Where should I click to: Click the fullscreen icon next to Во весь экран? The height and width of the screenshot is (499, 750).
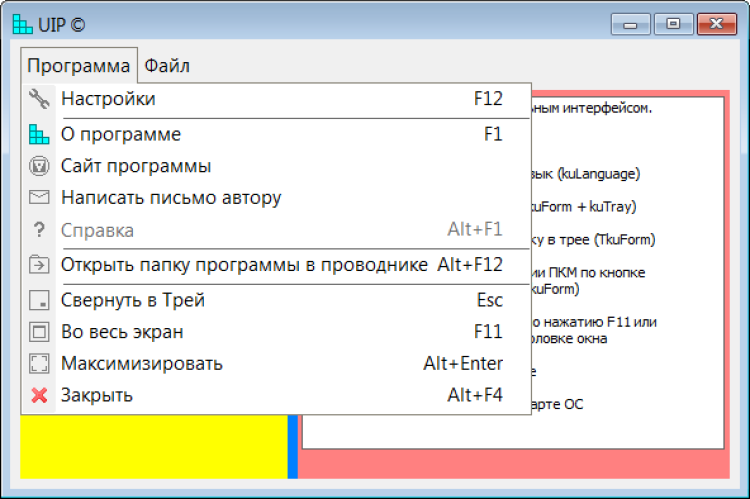click(39, 332)
